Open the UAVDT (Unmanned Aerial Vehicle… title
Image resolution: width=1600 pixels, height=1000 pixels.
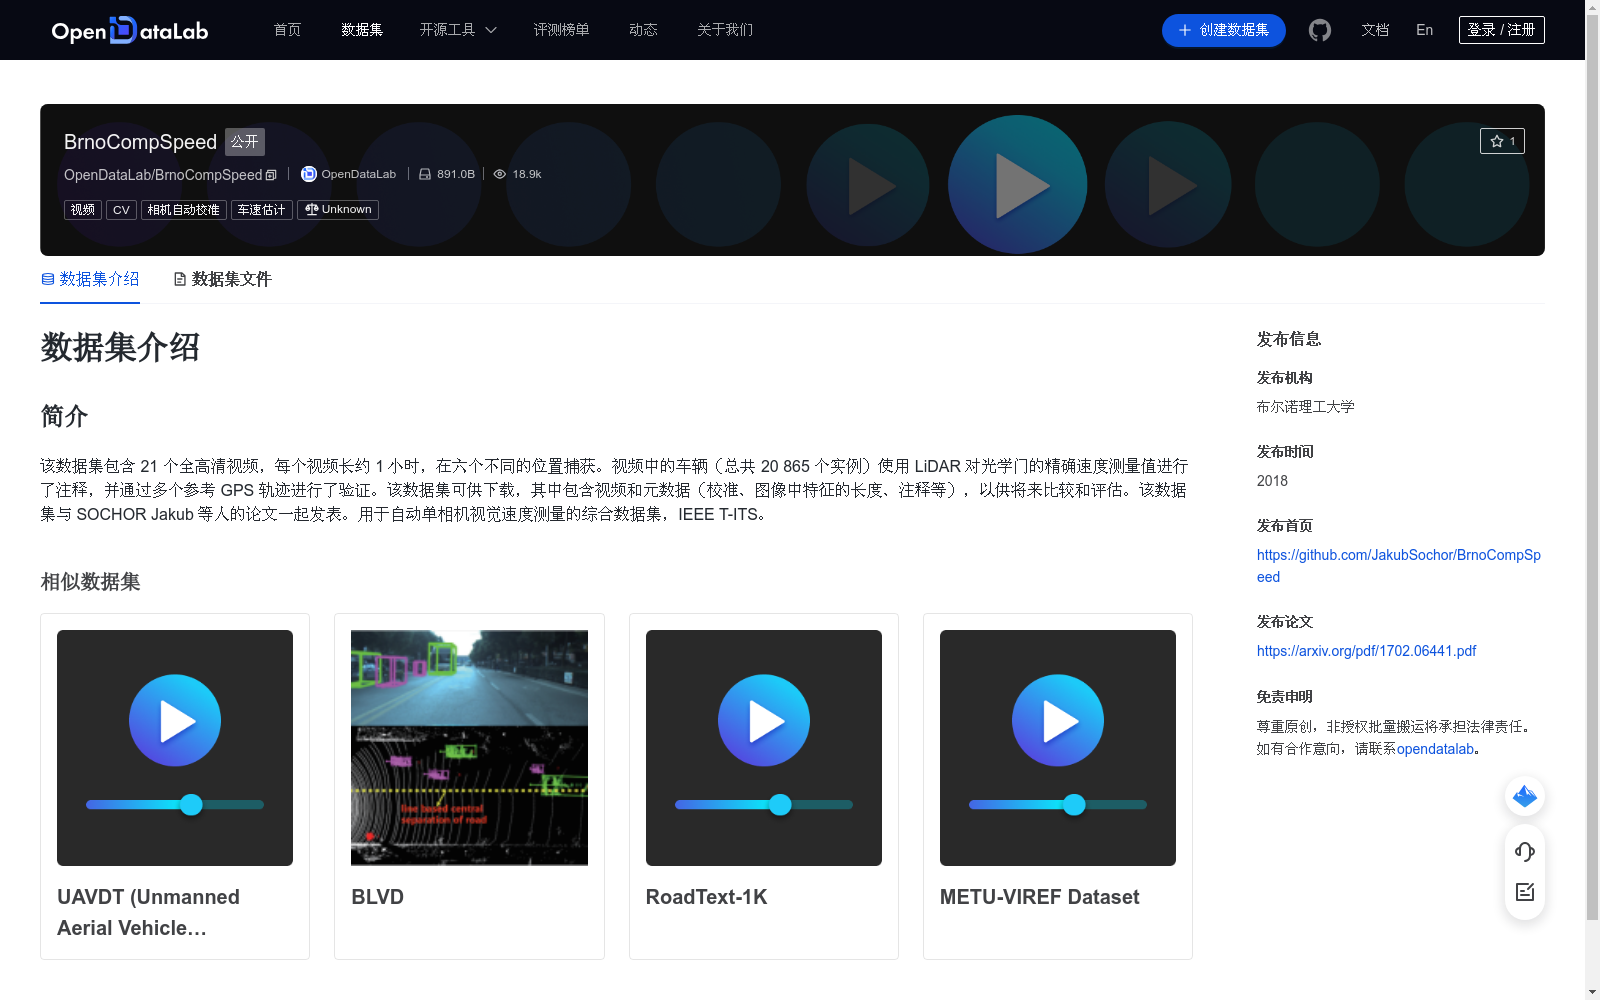pyautogui.click(x=148, y=912)
